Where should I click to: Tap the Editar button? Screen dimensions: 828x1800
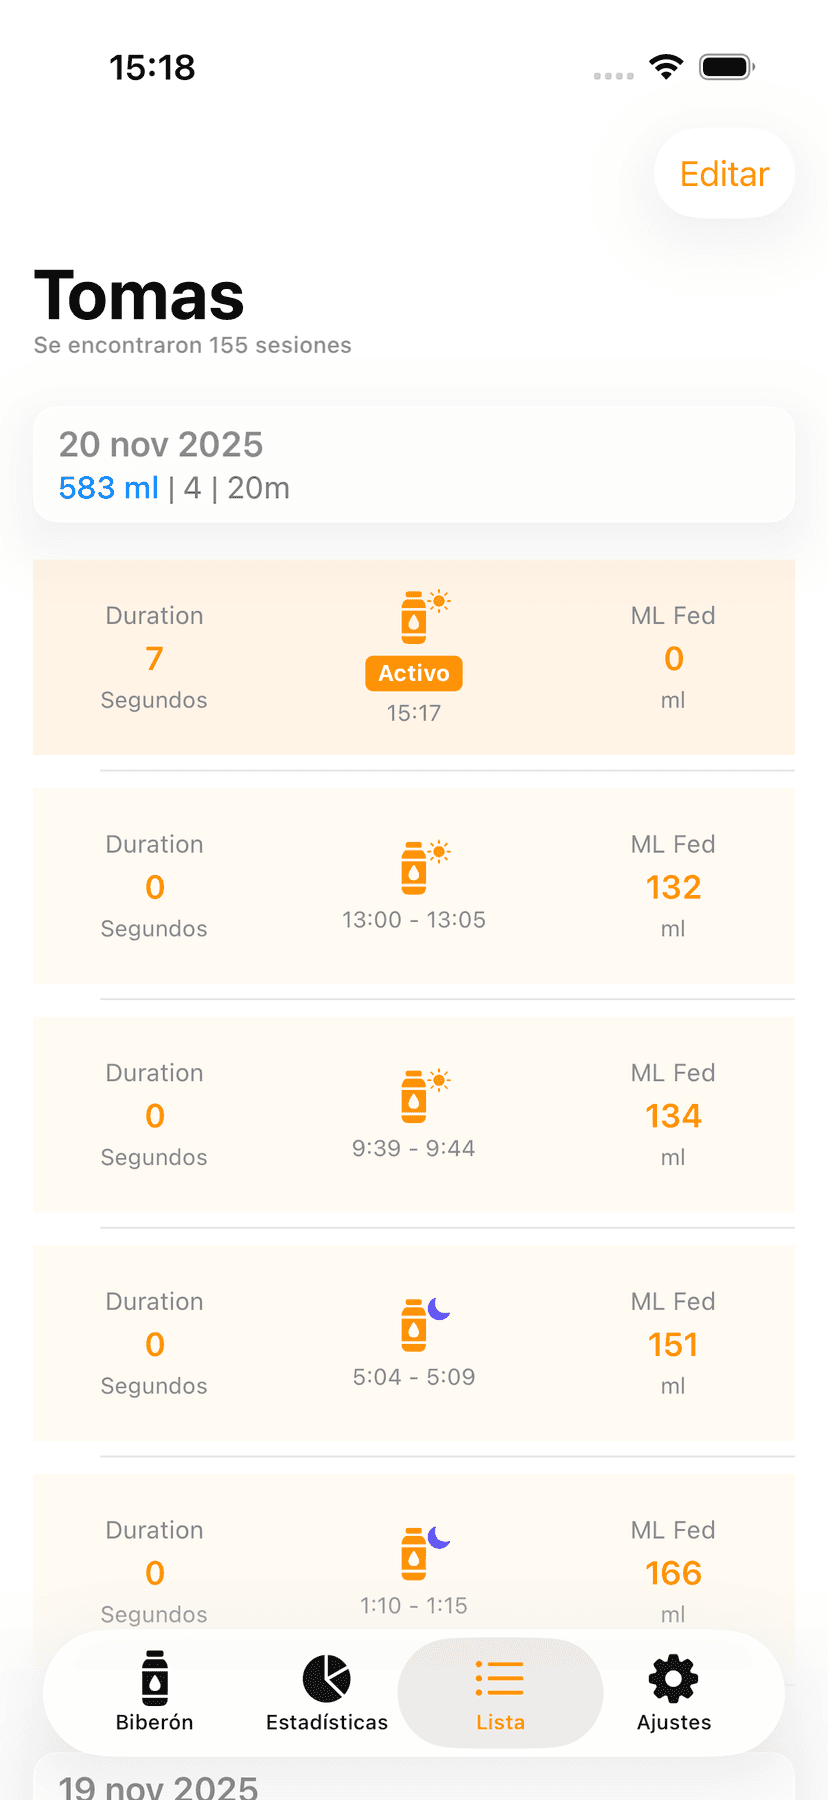(x=724, y=174)
